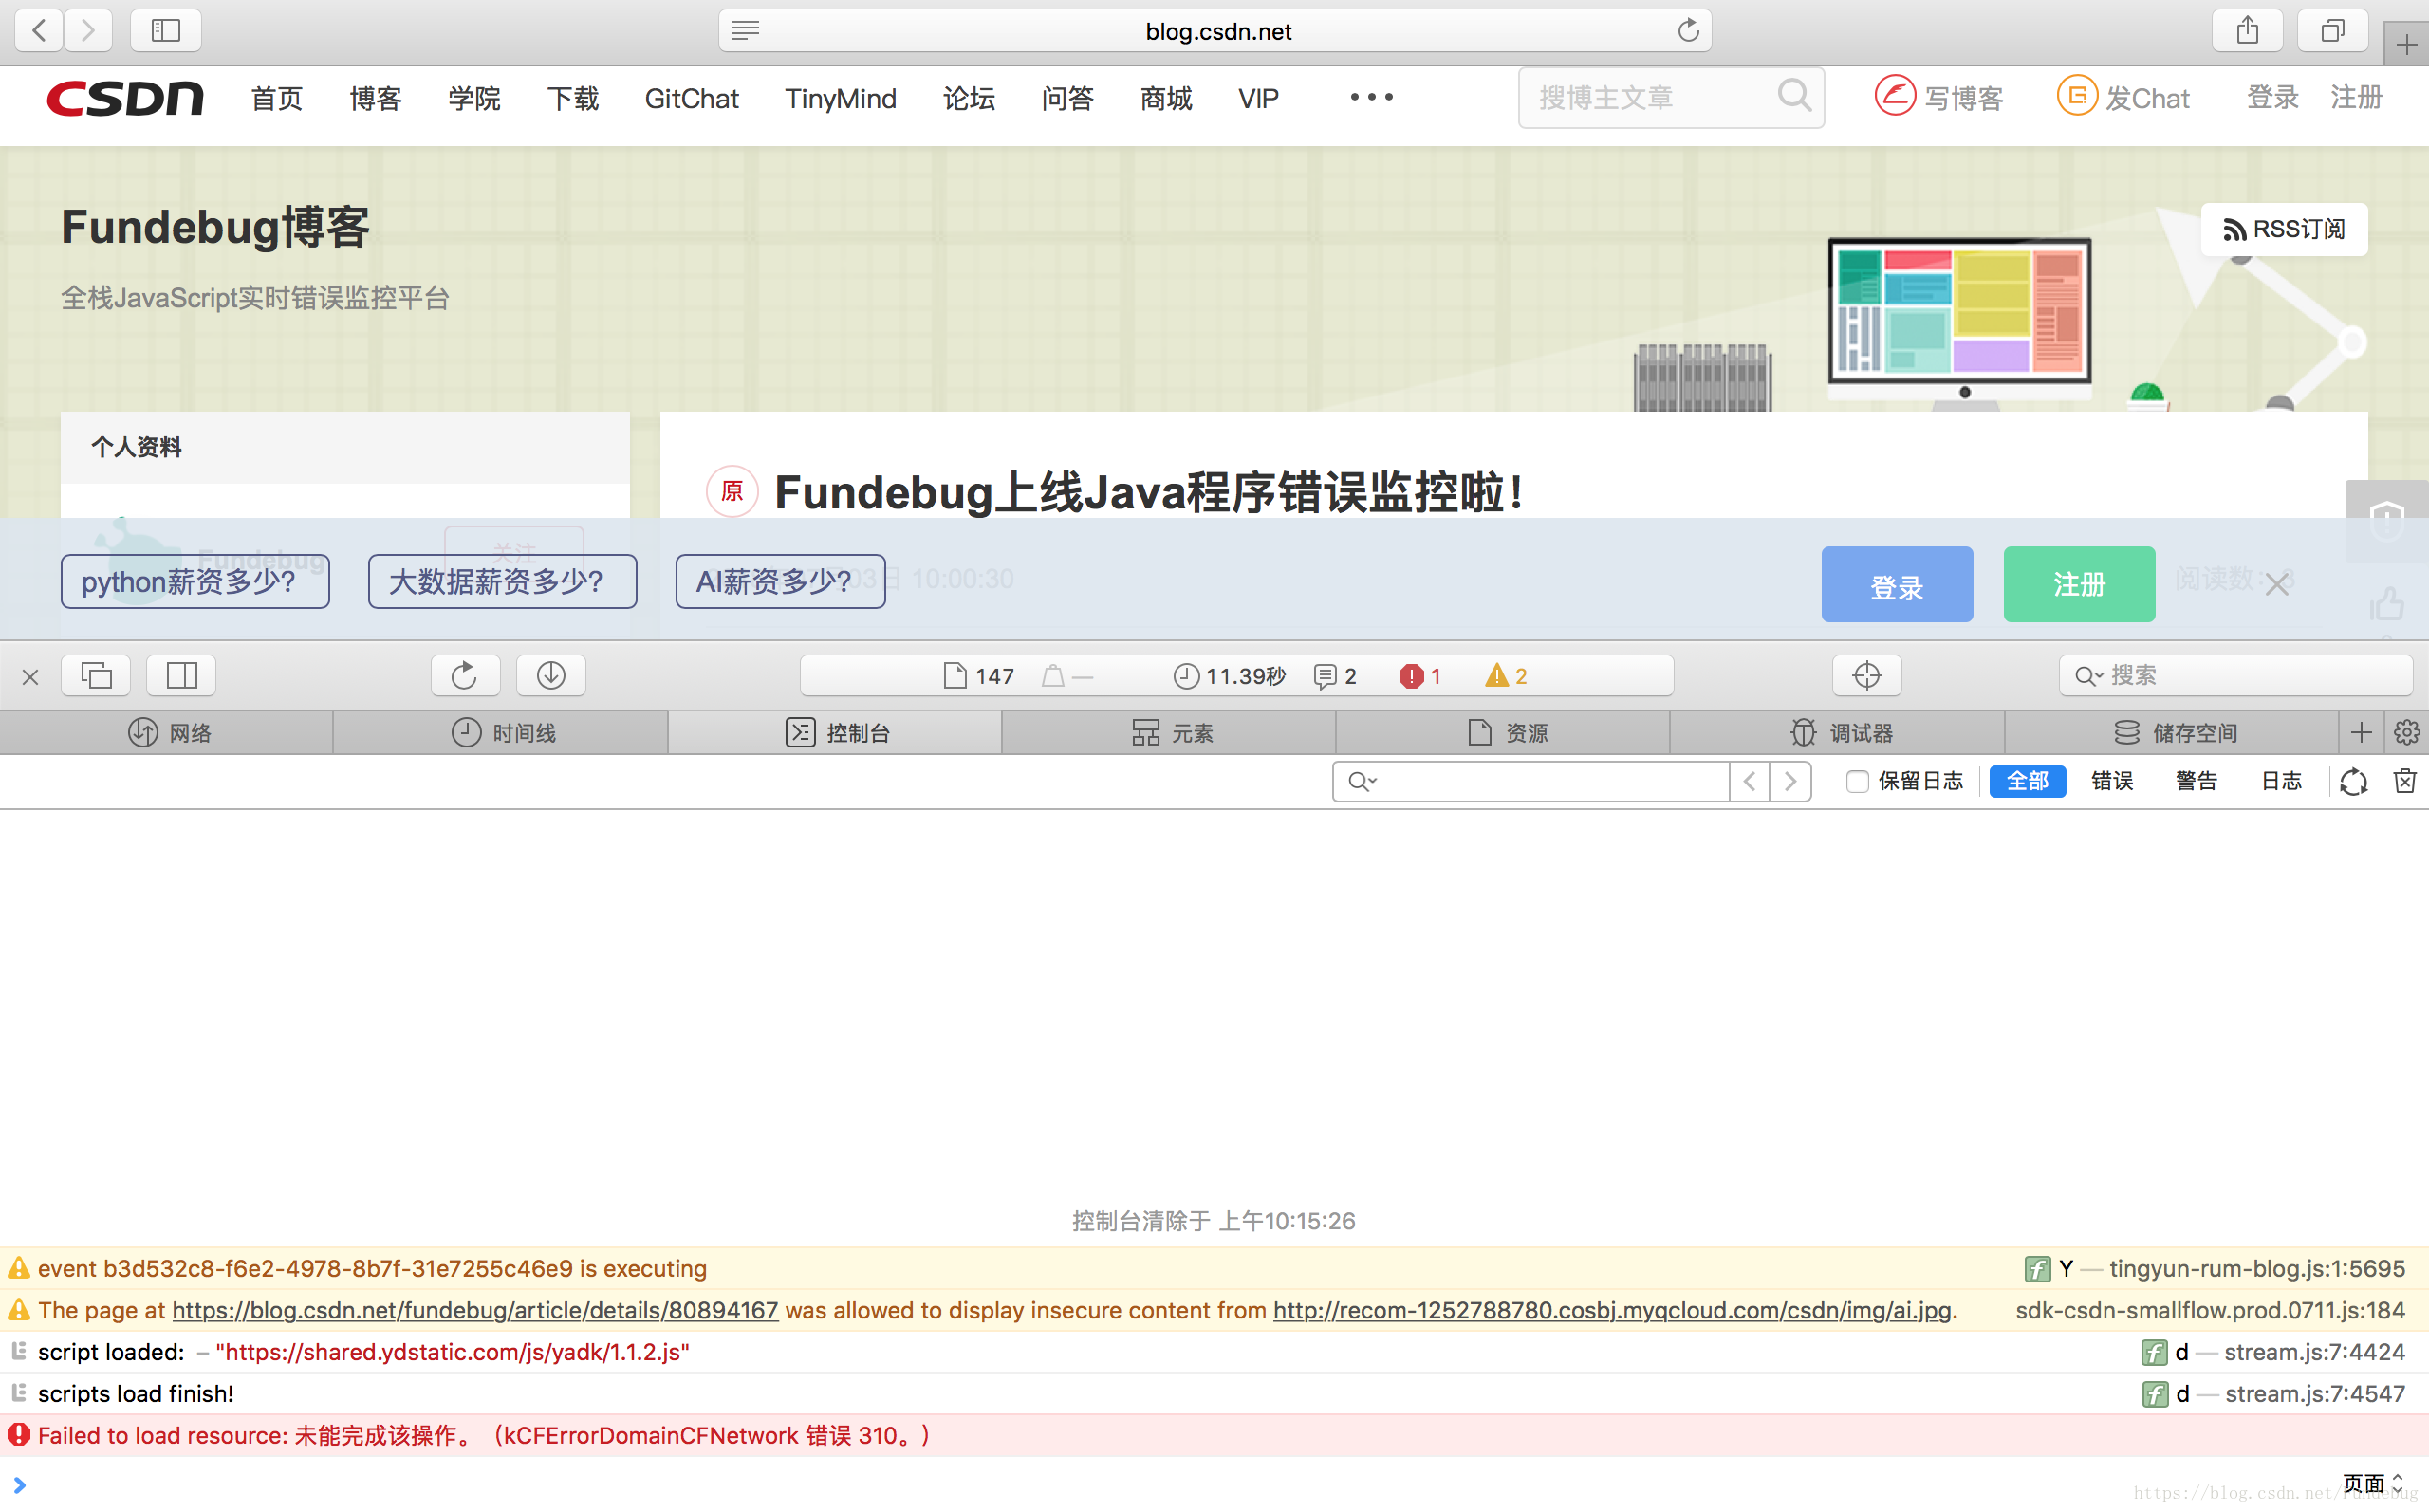
Task: Reload page via address bar refresh icon
Action: 1688,30
